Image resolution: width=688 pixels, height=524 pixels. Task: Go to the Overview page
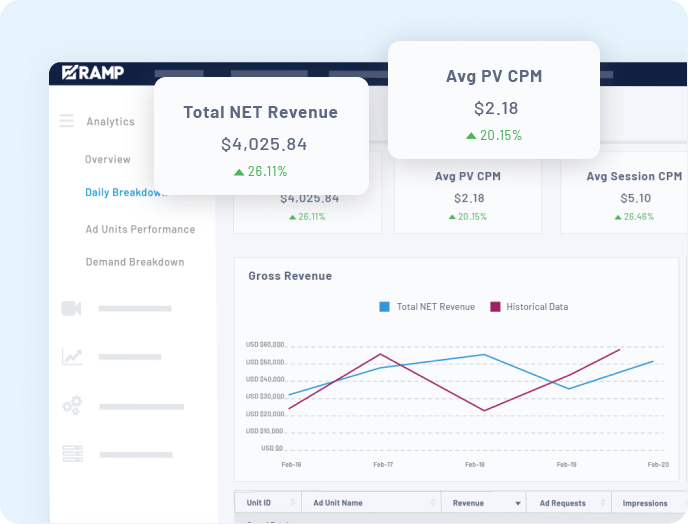(108, 159)
